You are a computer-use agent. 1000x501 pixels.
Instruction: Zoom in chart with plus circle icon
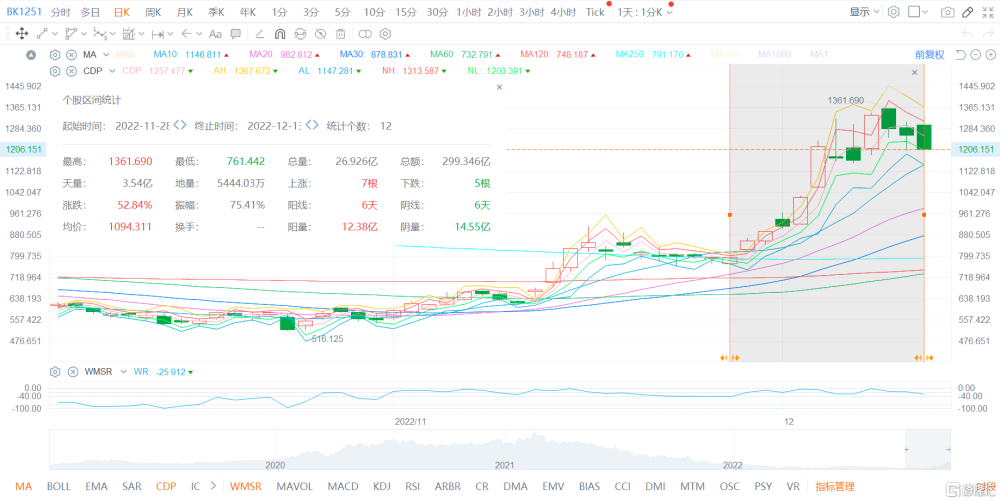988,55
